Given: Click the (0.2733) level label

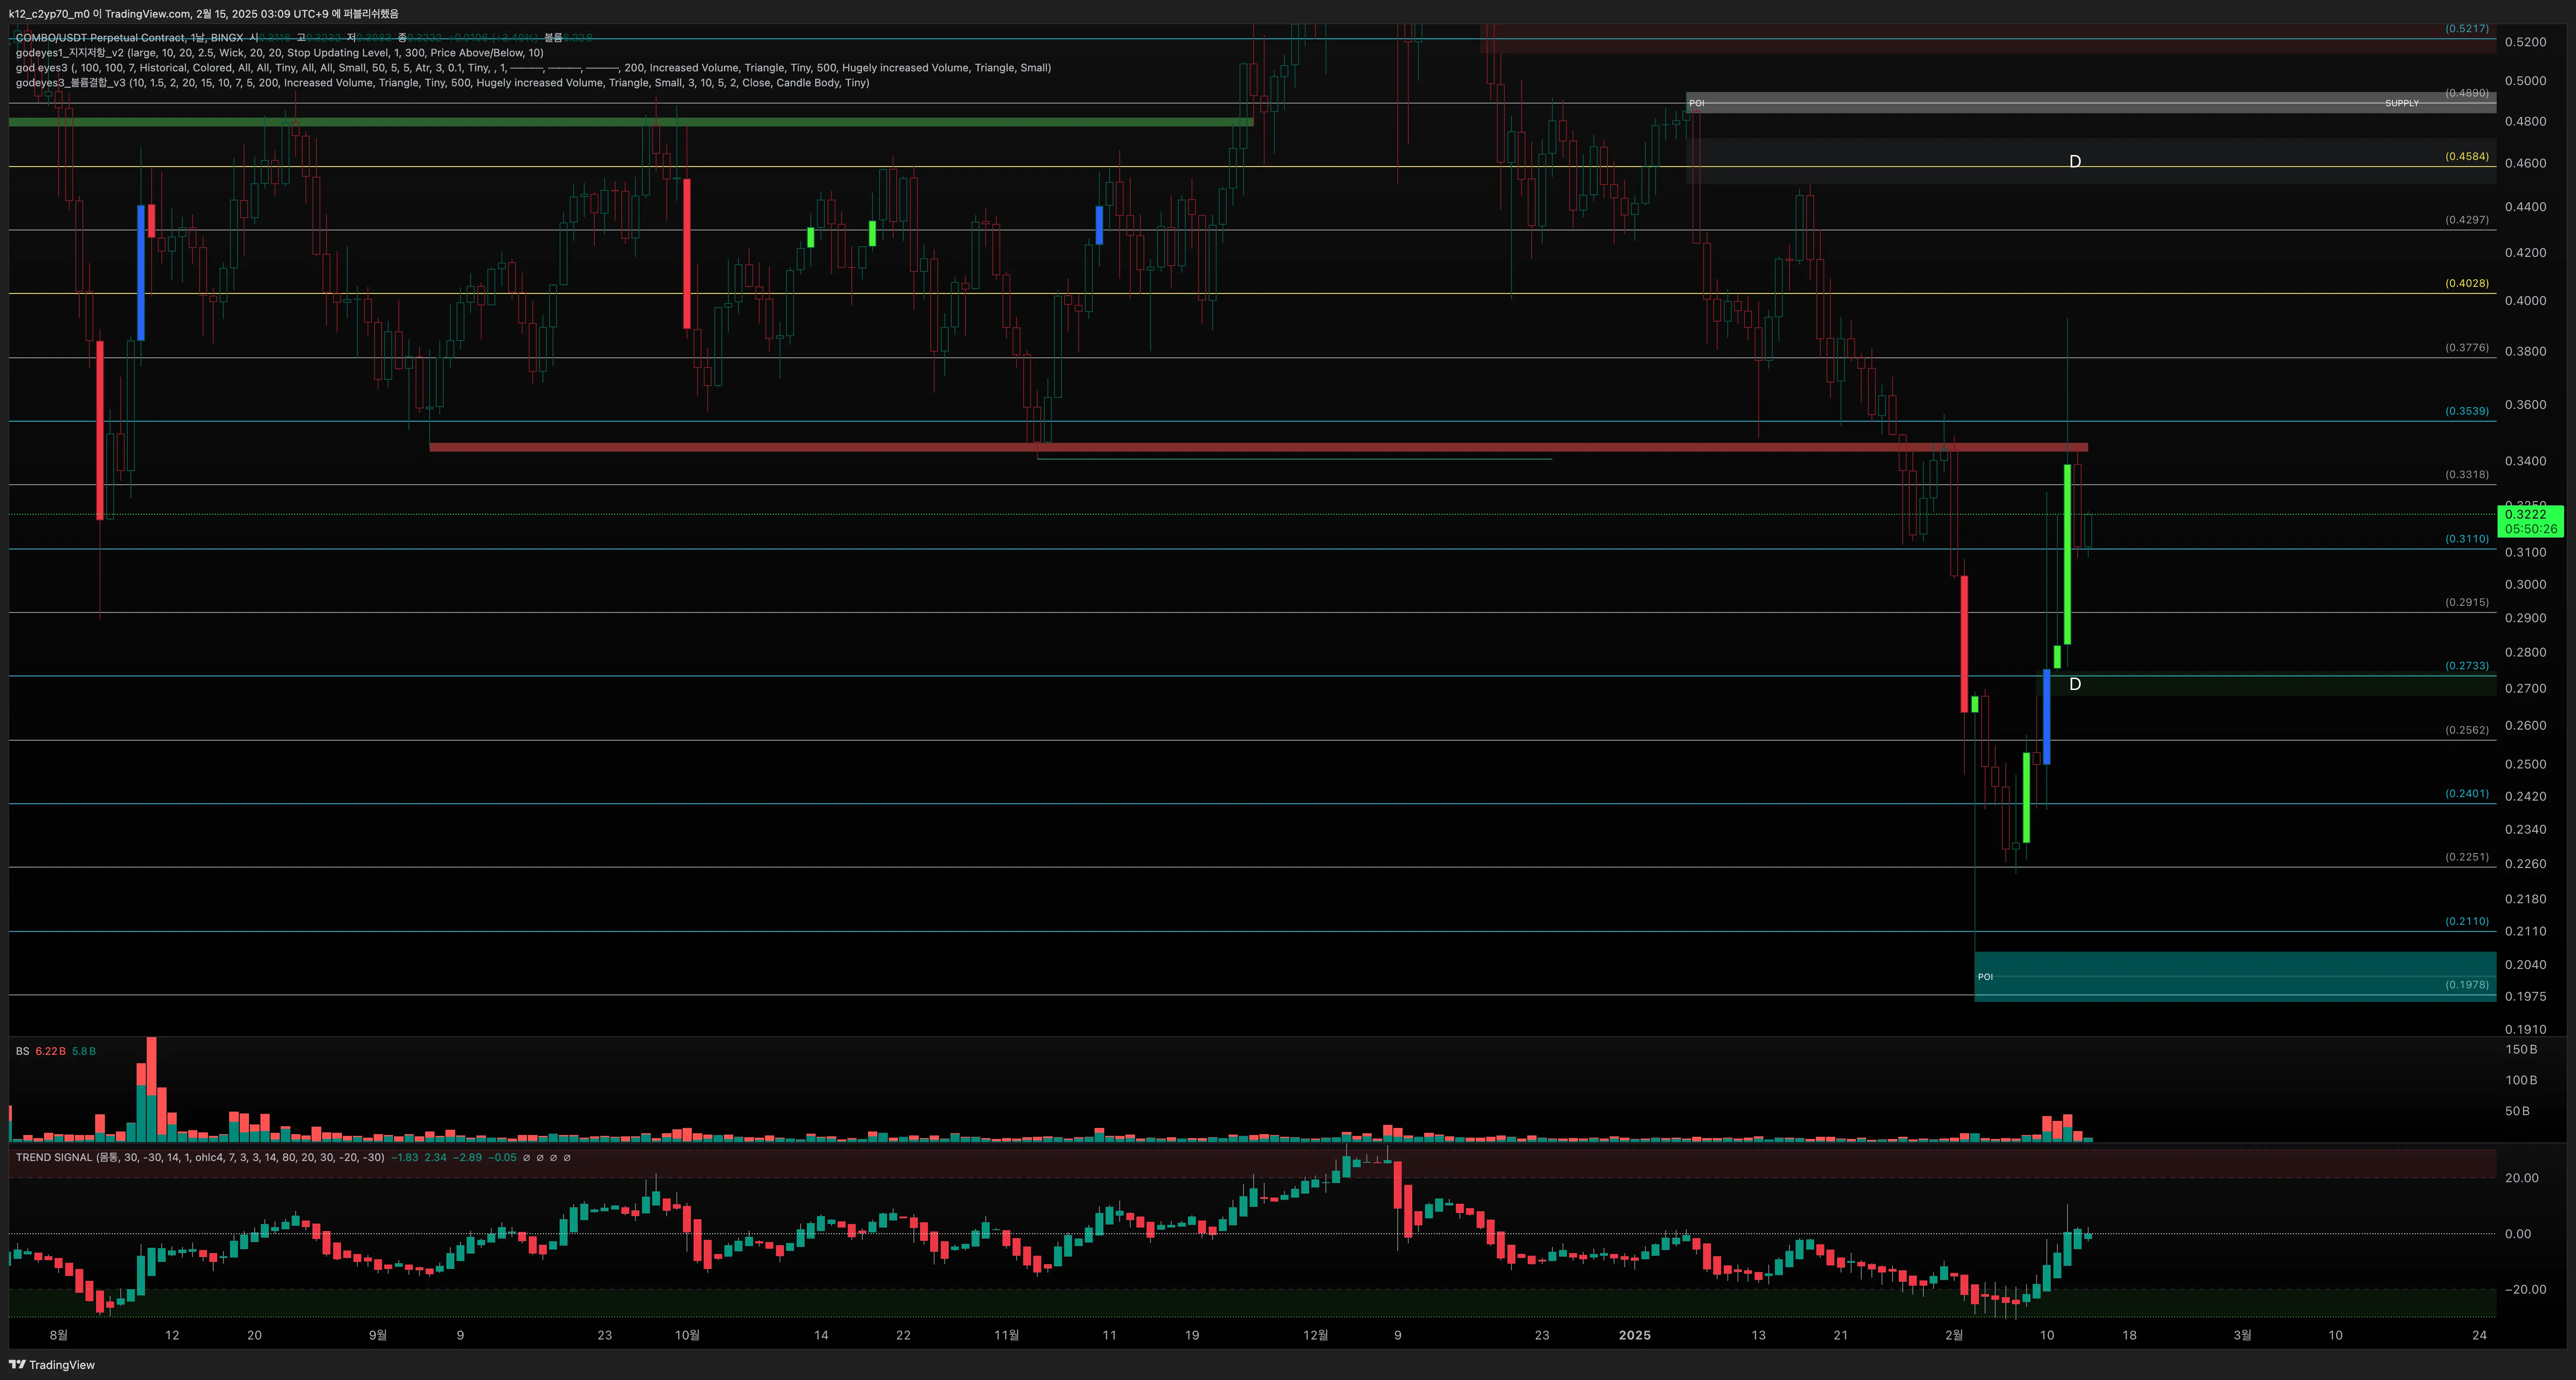Looking at the screenshot, I should 2467,666.
